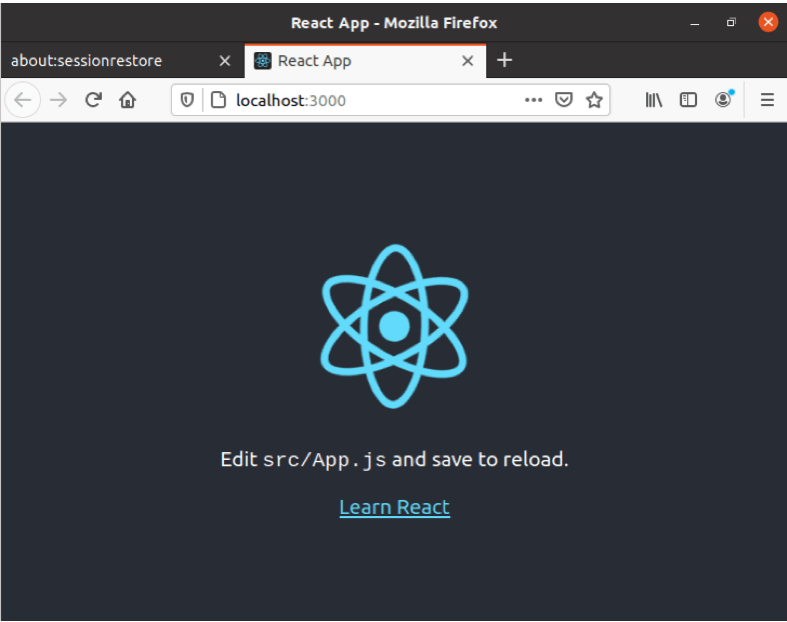The image size is (787, 622).
Task: Follow the Learn React link
Action: pos(395,507)
